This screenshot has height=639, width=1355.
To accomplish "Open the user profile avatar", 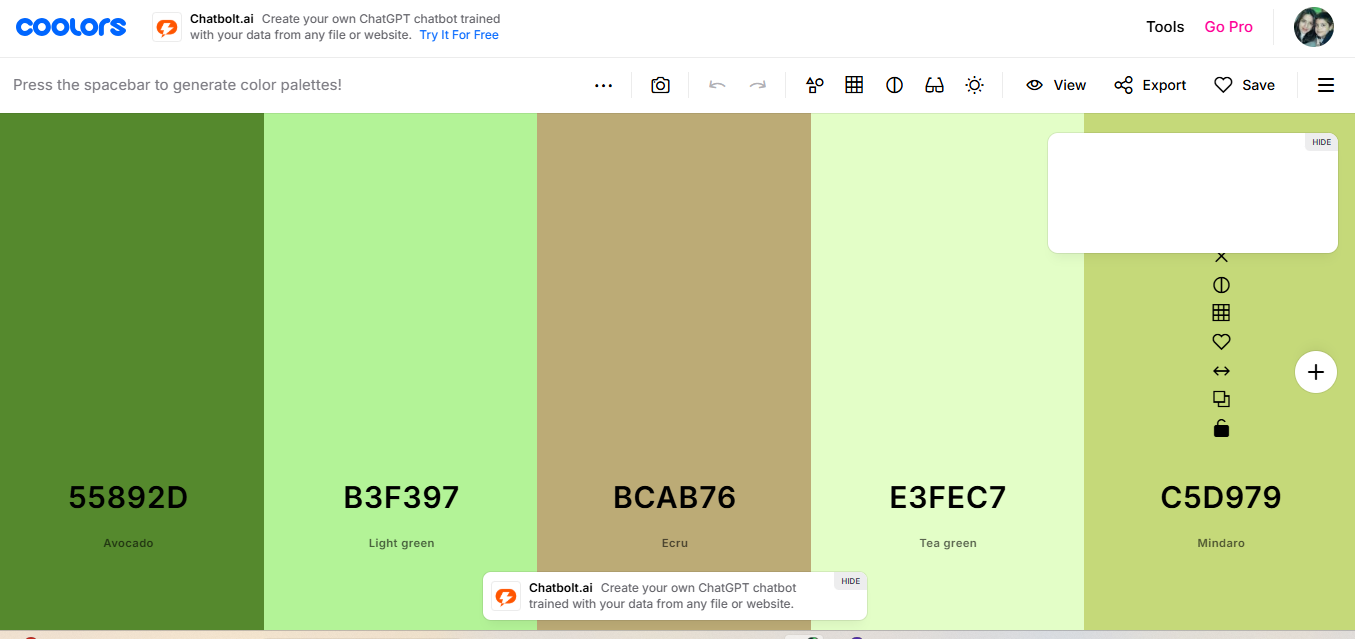I will point(1314,27).
